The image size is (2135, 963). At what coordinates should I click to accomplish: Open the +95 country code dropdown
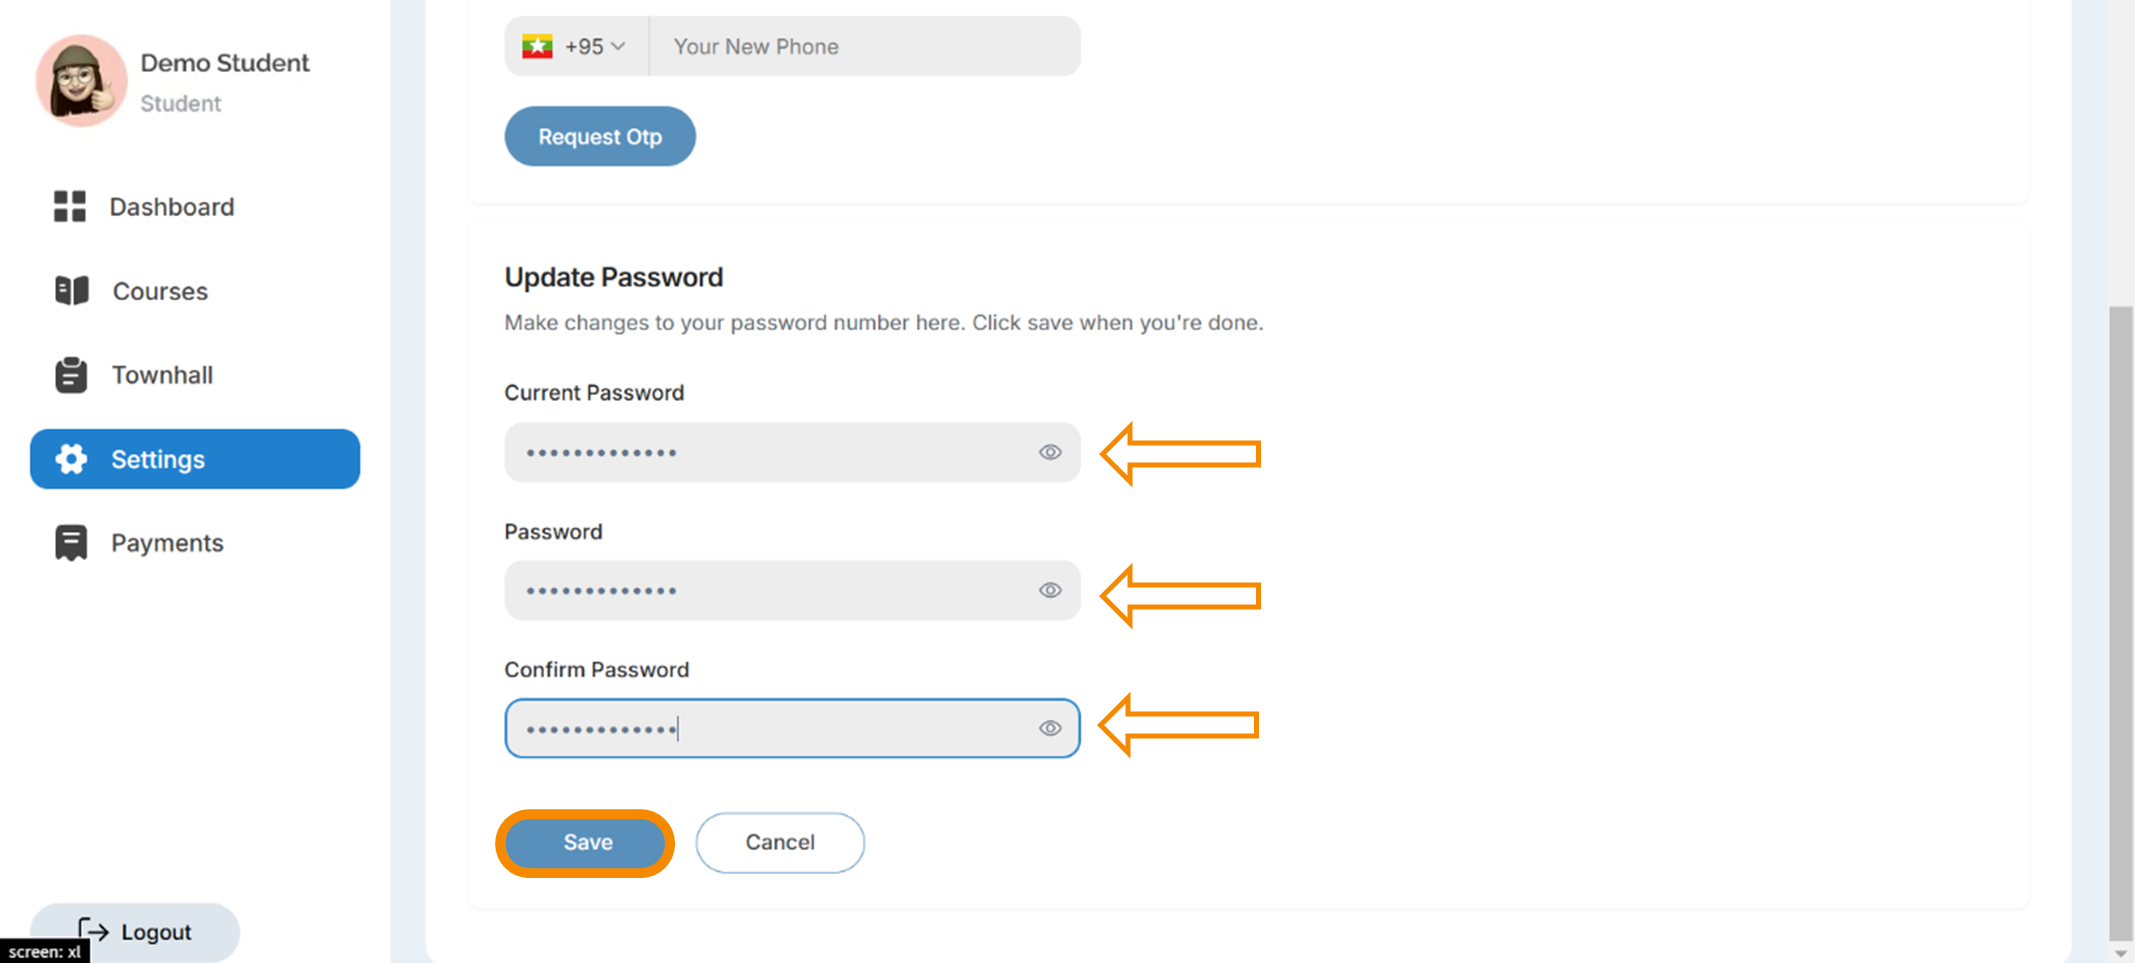pyautogui.click(x=577, y=47)
